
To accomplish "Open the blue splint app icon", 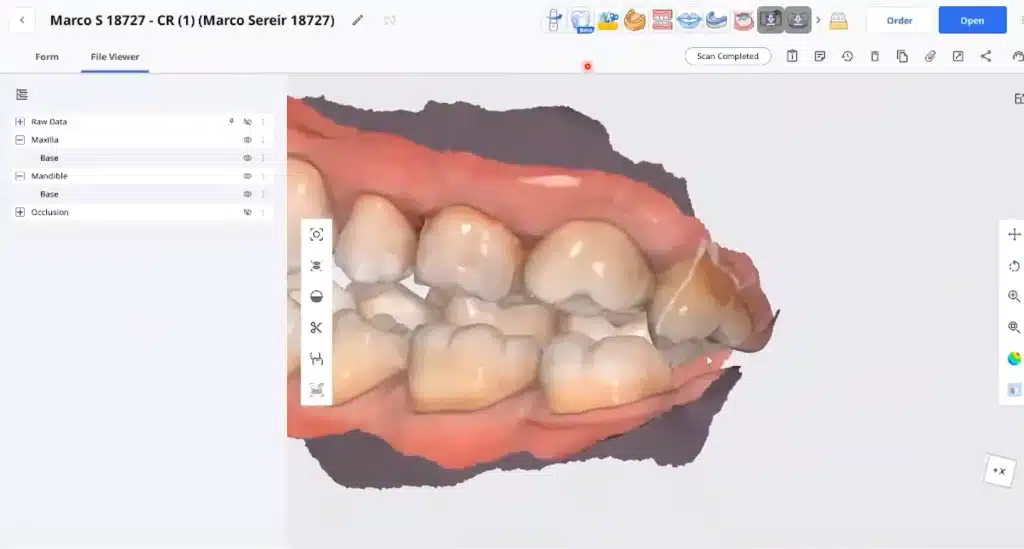I will (x=716, y=20).
